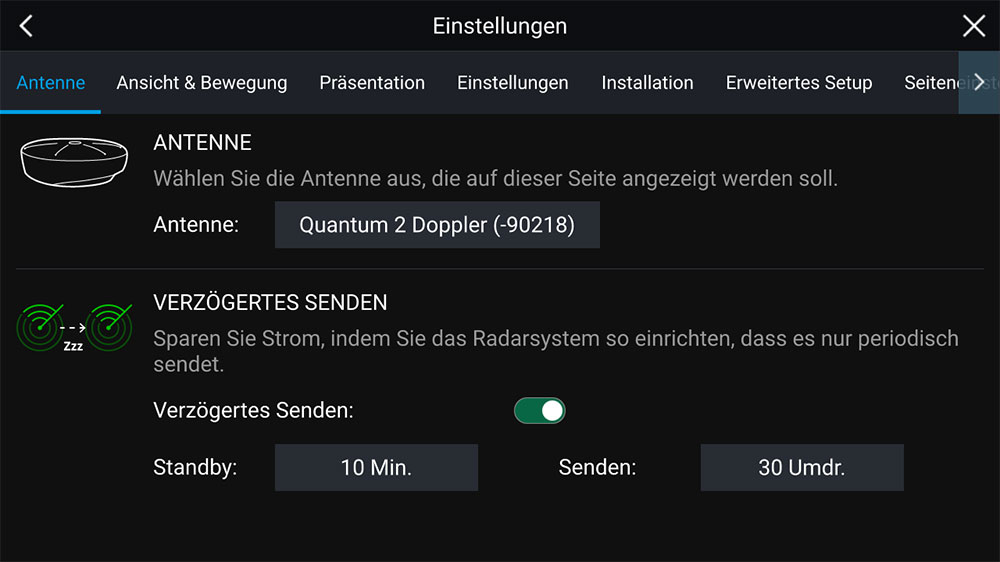Click the ANTENNE section heading
Screen dimensions: 1000x562
(x=202, y=143)
